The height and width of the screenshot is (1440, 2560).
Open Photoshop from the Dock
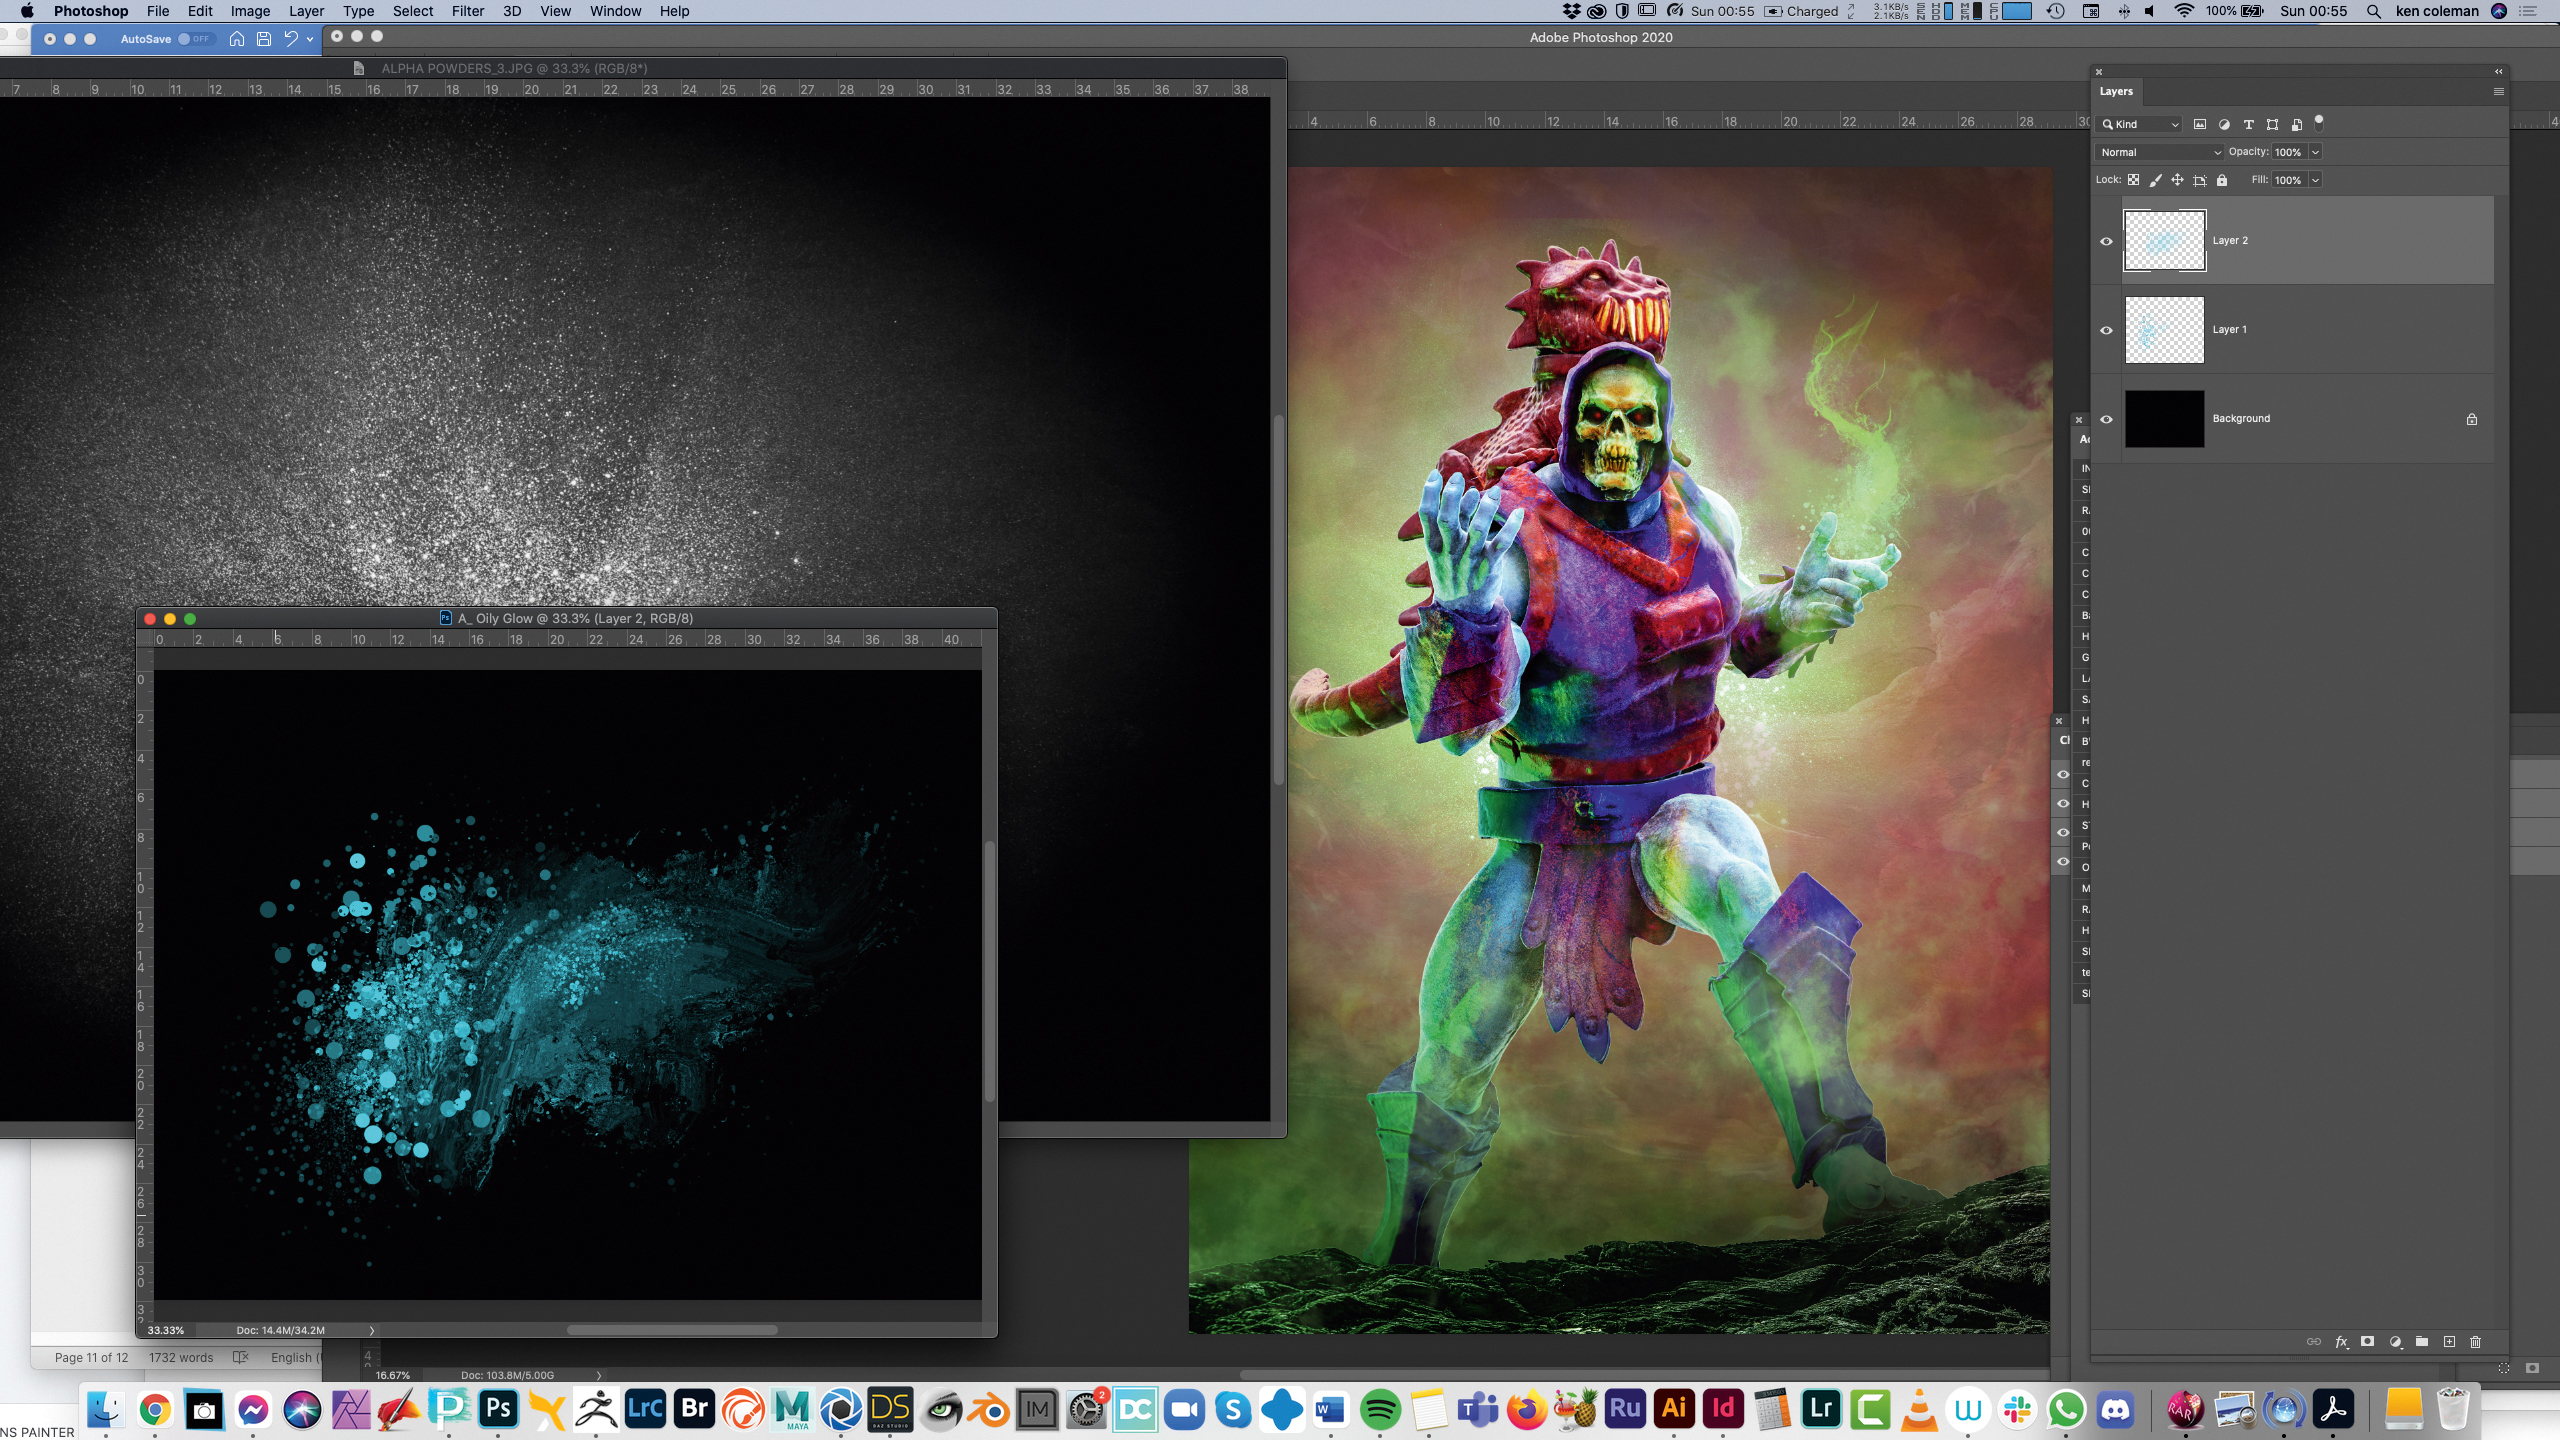pos(498,1410)
